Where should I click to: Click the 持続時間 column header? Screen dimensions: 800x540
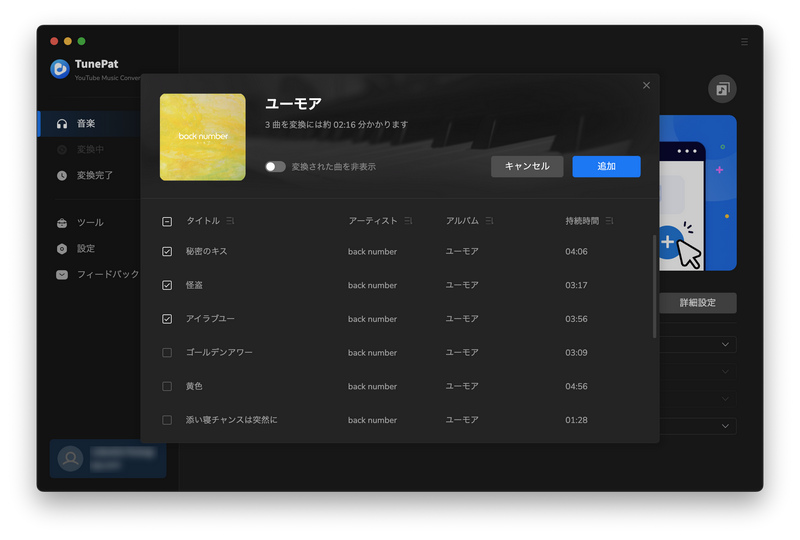582,220
